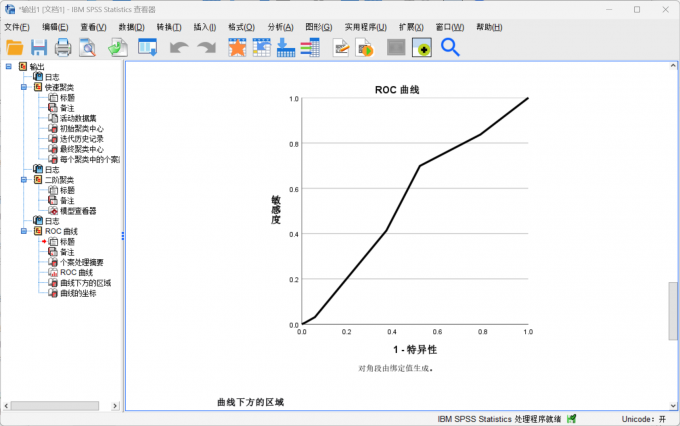Viewport: 680px width, 426px height.
Task: Collapse the 快速聚类 tree branch
Action: pos(24,87)
